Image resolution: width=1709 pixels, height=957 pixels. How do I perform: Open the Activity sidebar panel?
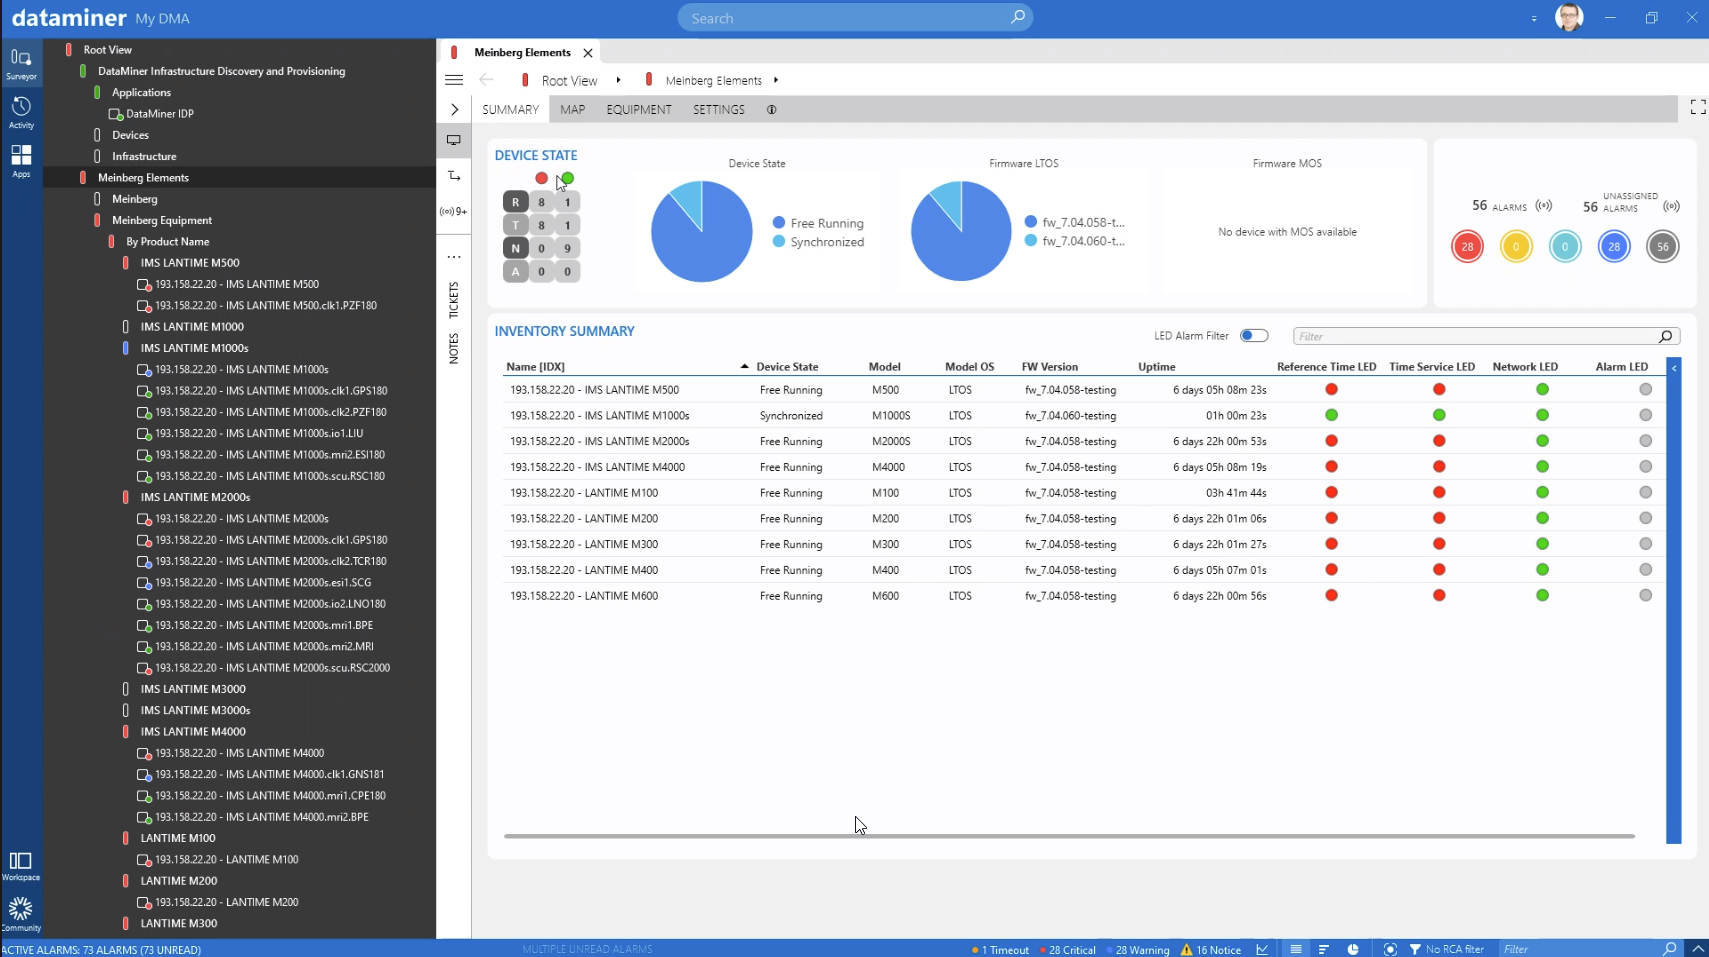(21, 112)
